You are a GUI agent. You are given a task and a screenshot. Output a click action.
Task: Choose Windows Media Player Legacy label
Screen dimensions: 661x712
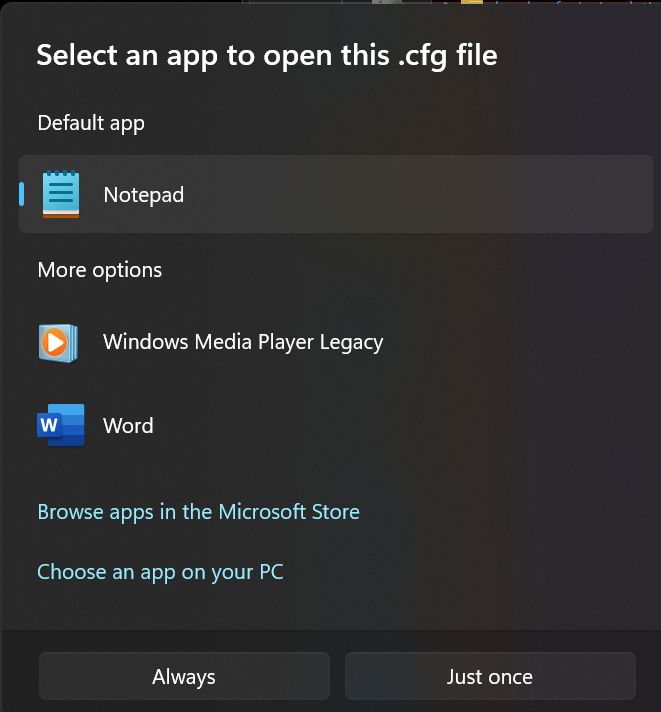pyautogui.click(x=243, y=342)
